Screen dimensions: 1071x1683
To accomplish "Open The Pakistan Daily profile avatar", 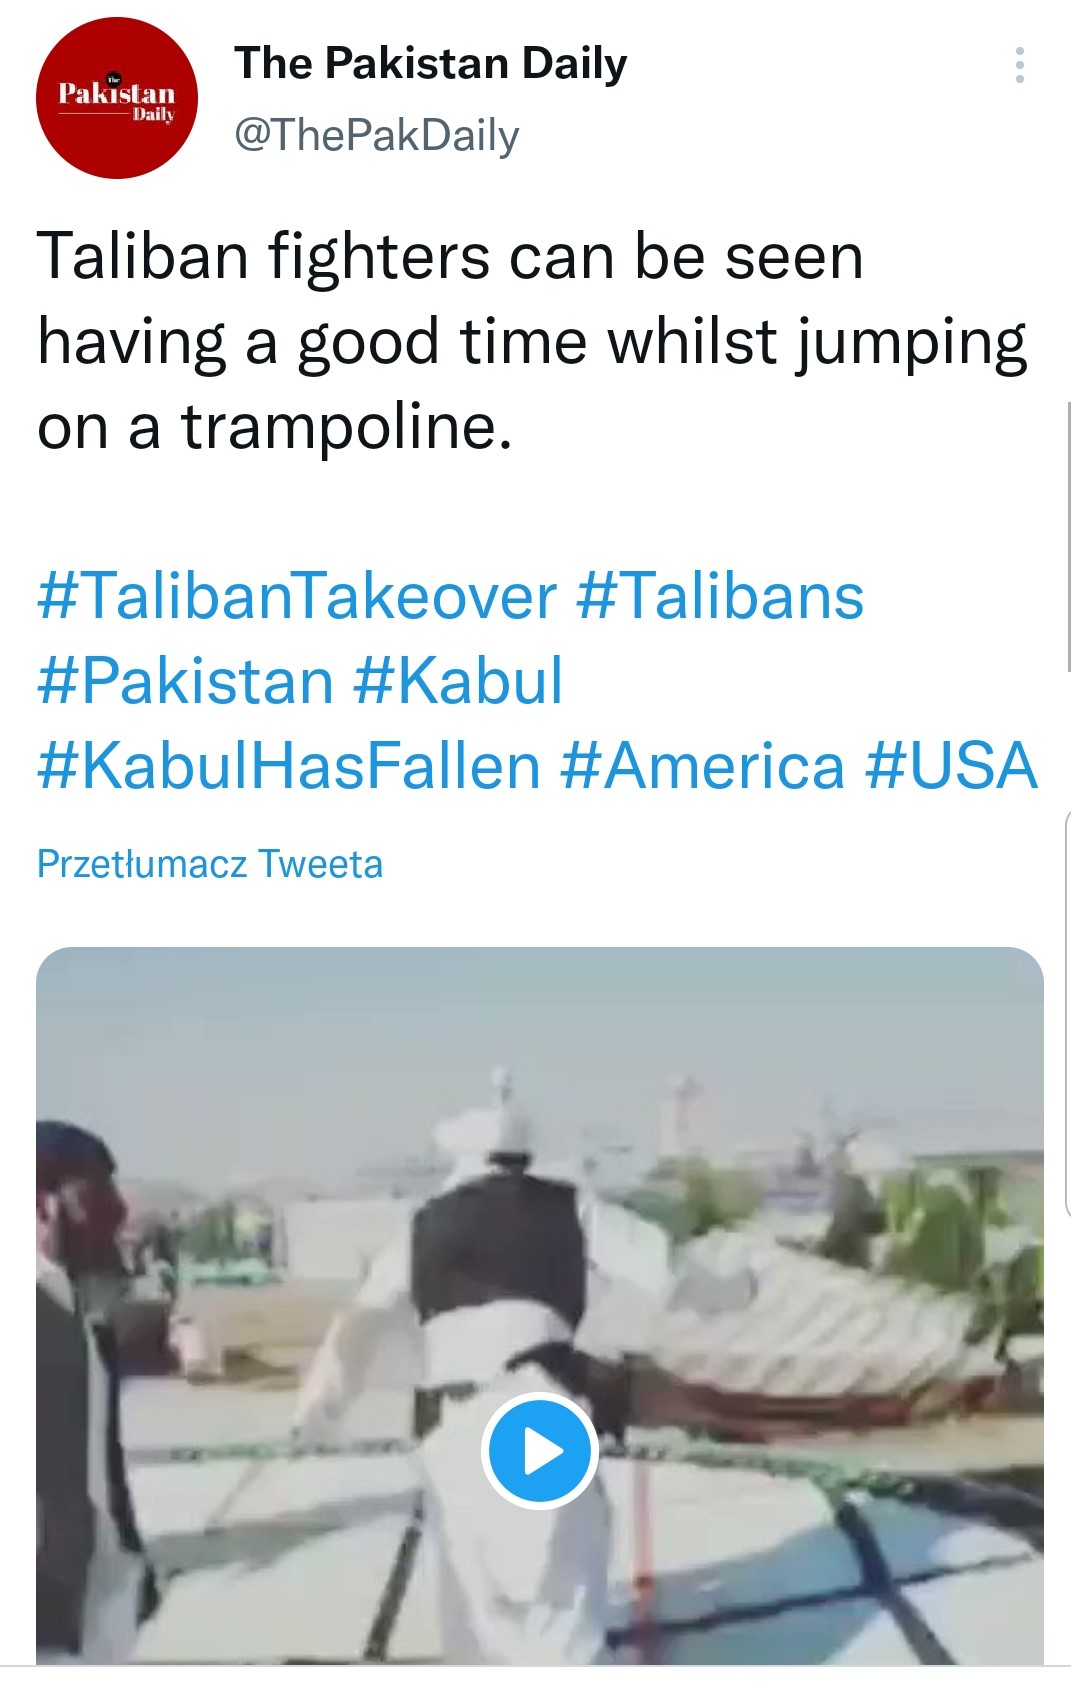I will [117, 98].
